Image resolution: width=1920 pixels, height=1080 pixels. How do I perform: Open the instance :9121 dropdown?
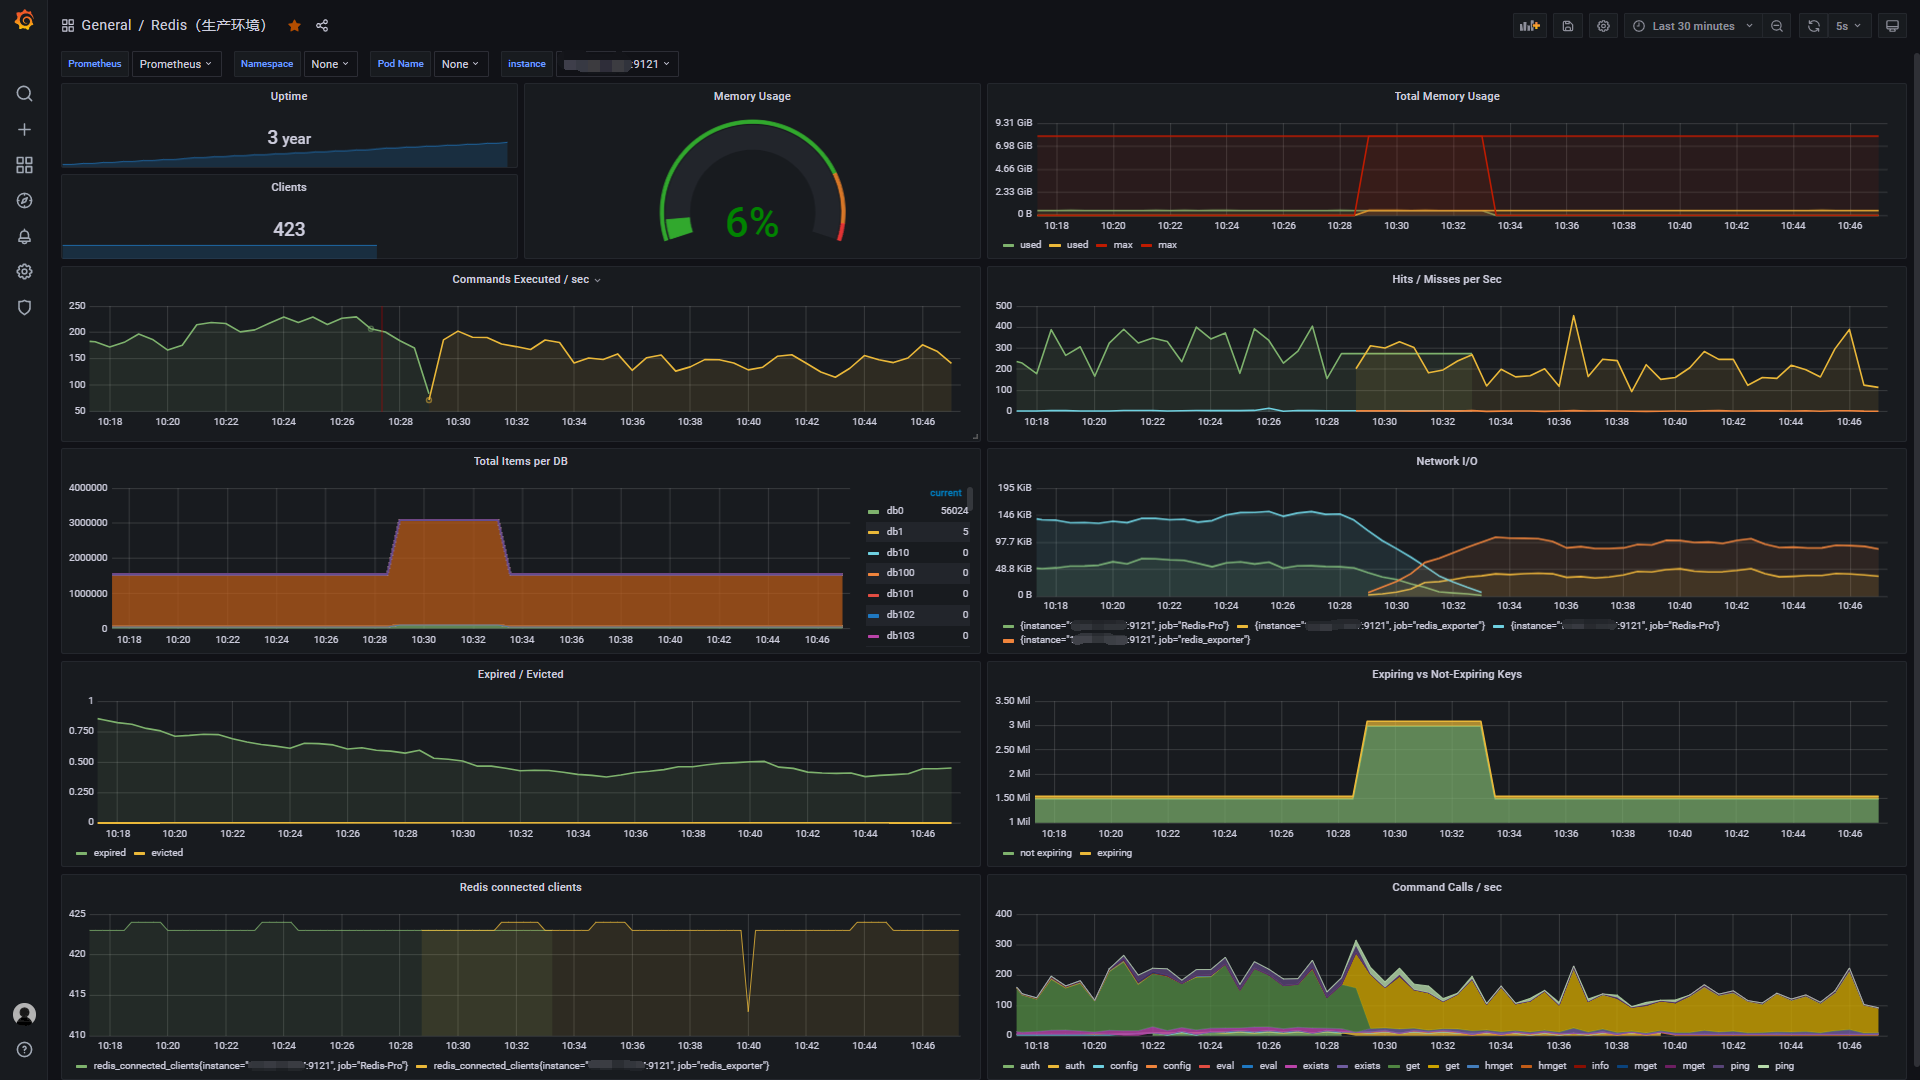click(617, 64)
